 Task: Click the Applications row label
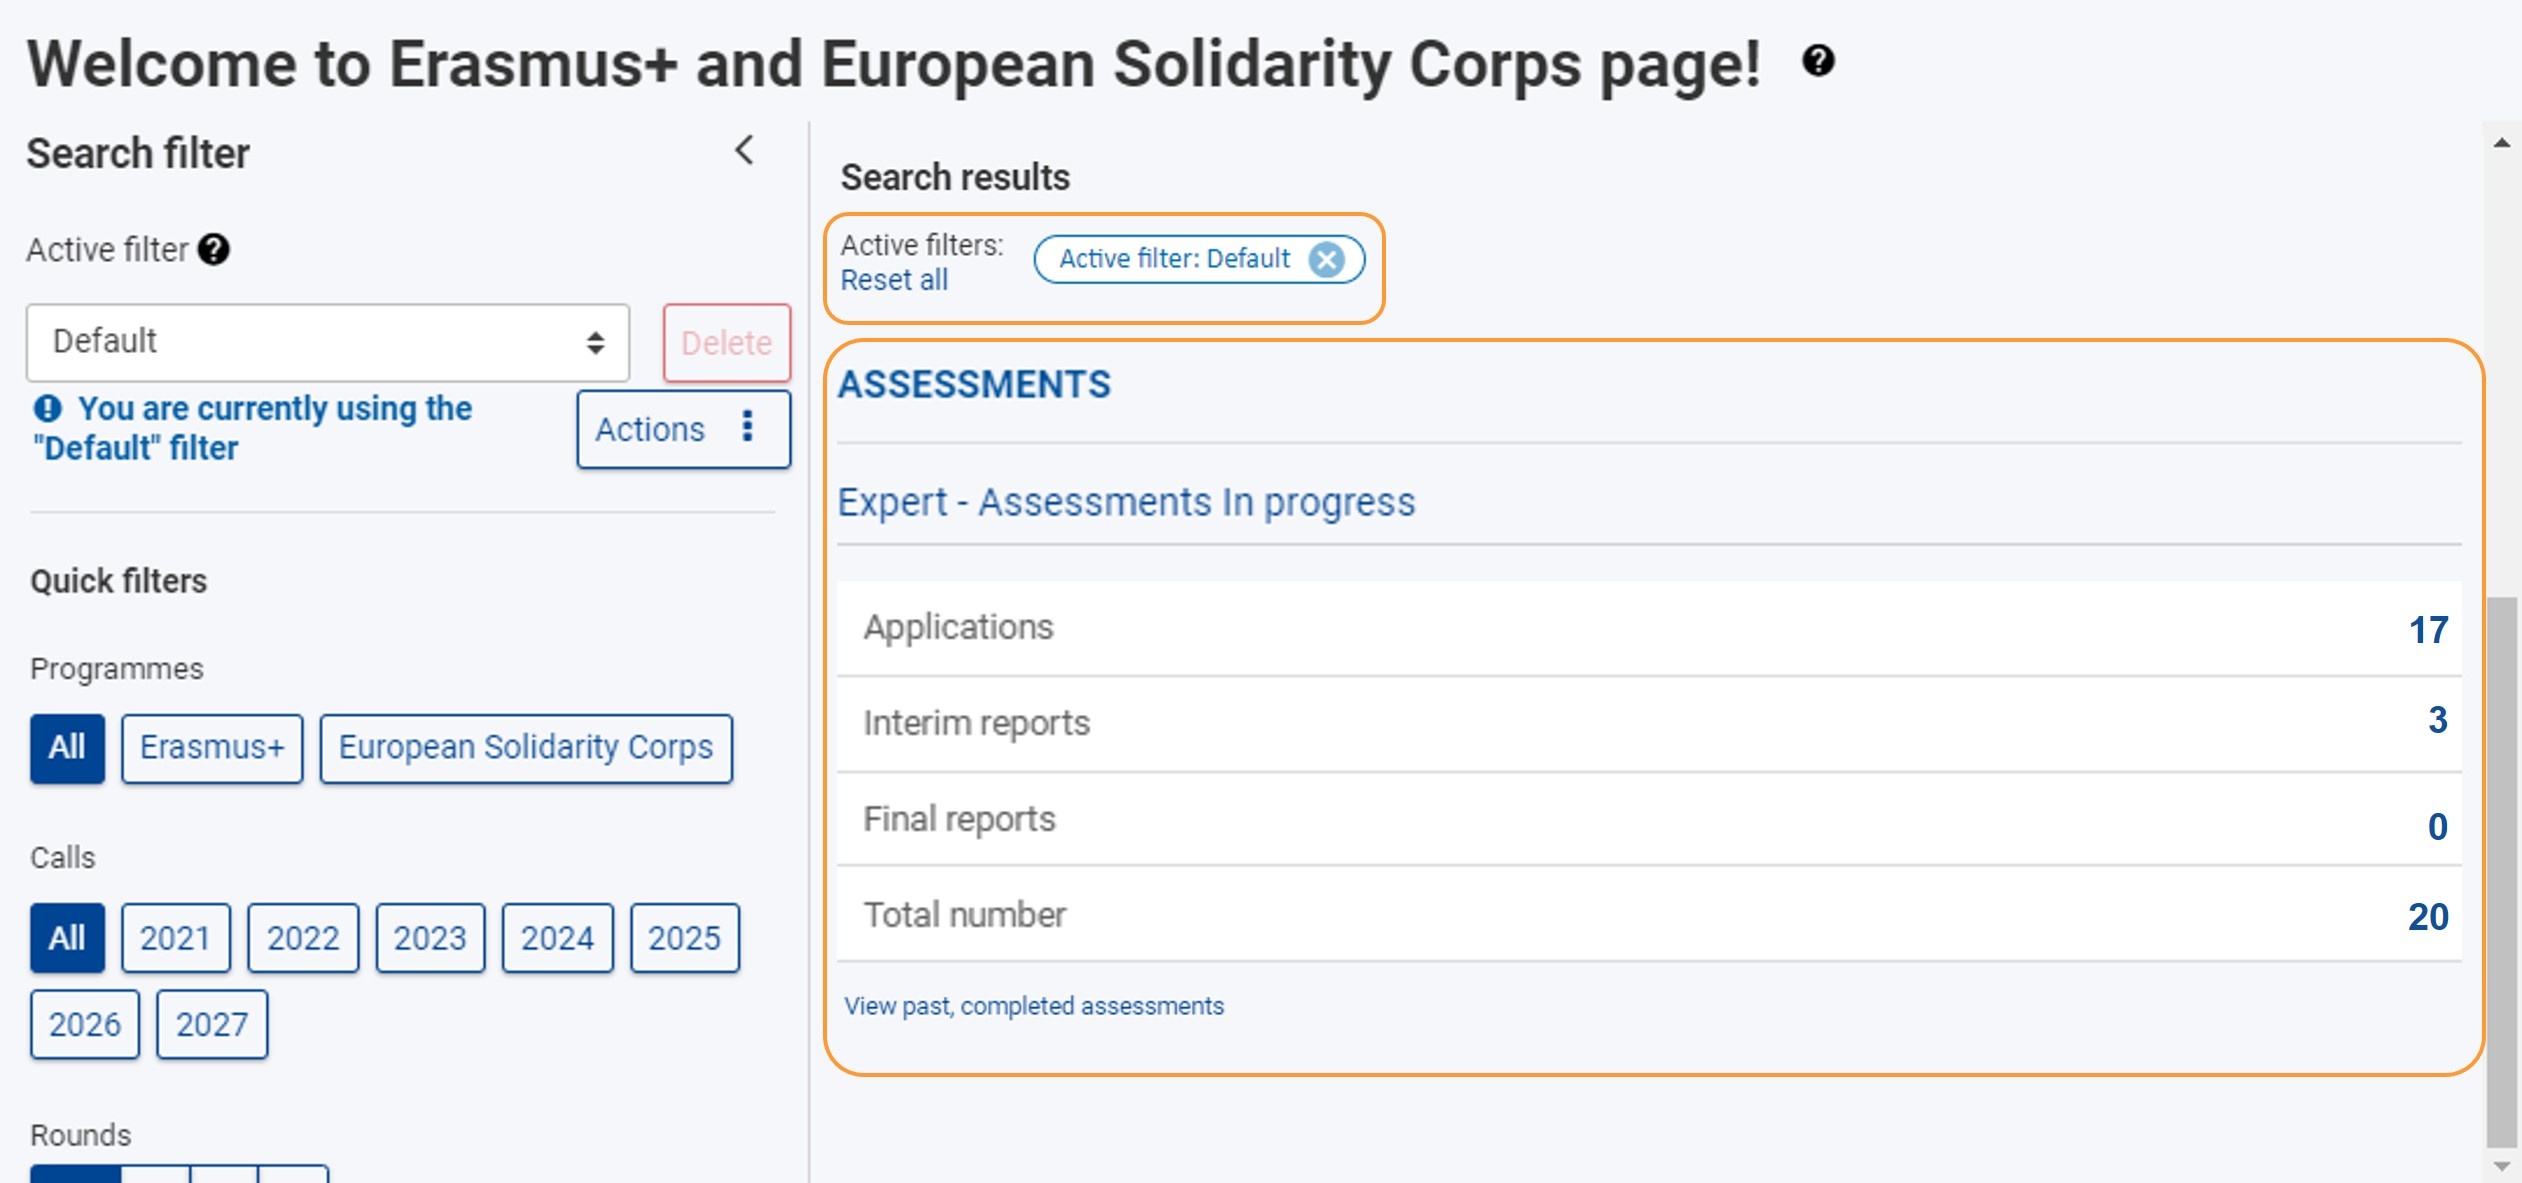point(958,627)
